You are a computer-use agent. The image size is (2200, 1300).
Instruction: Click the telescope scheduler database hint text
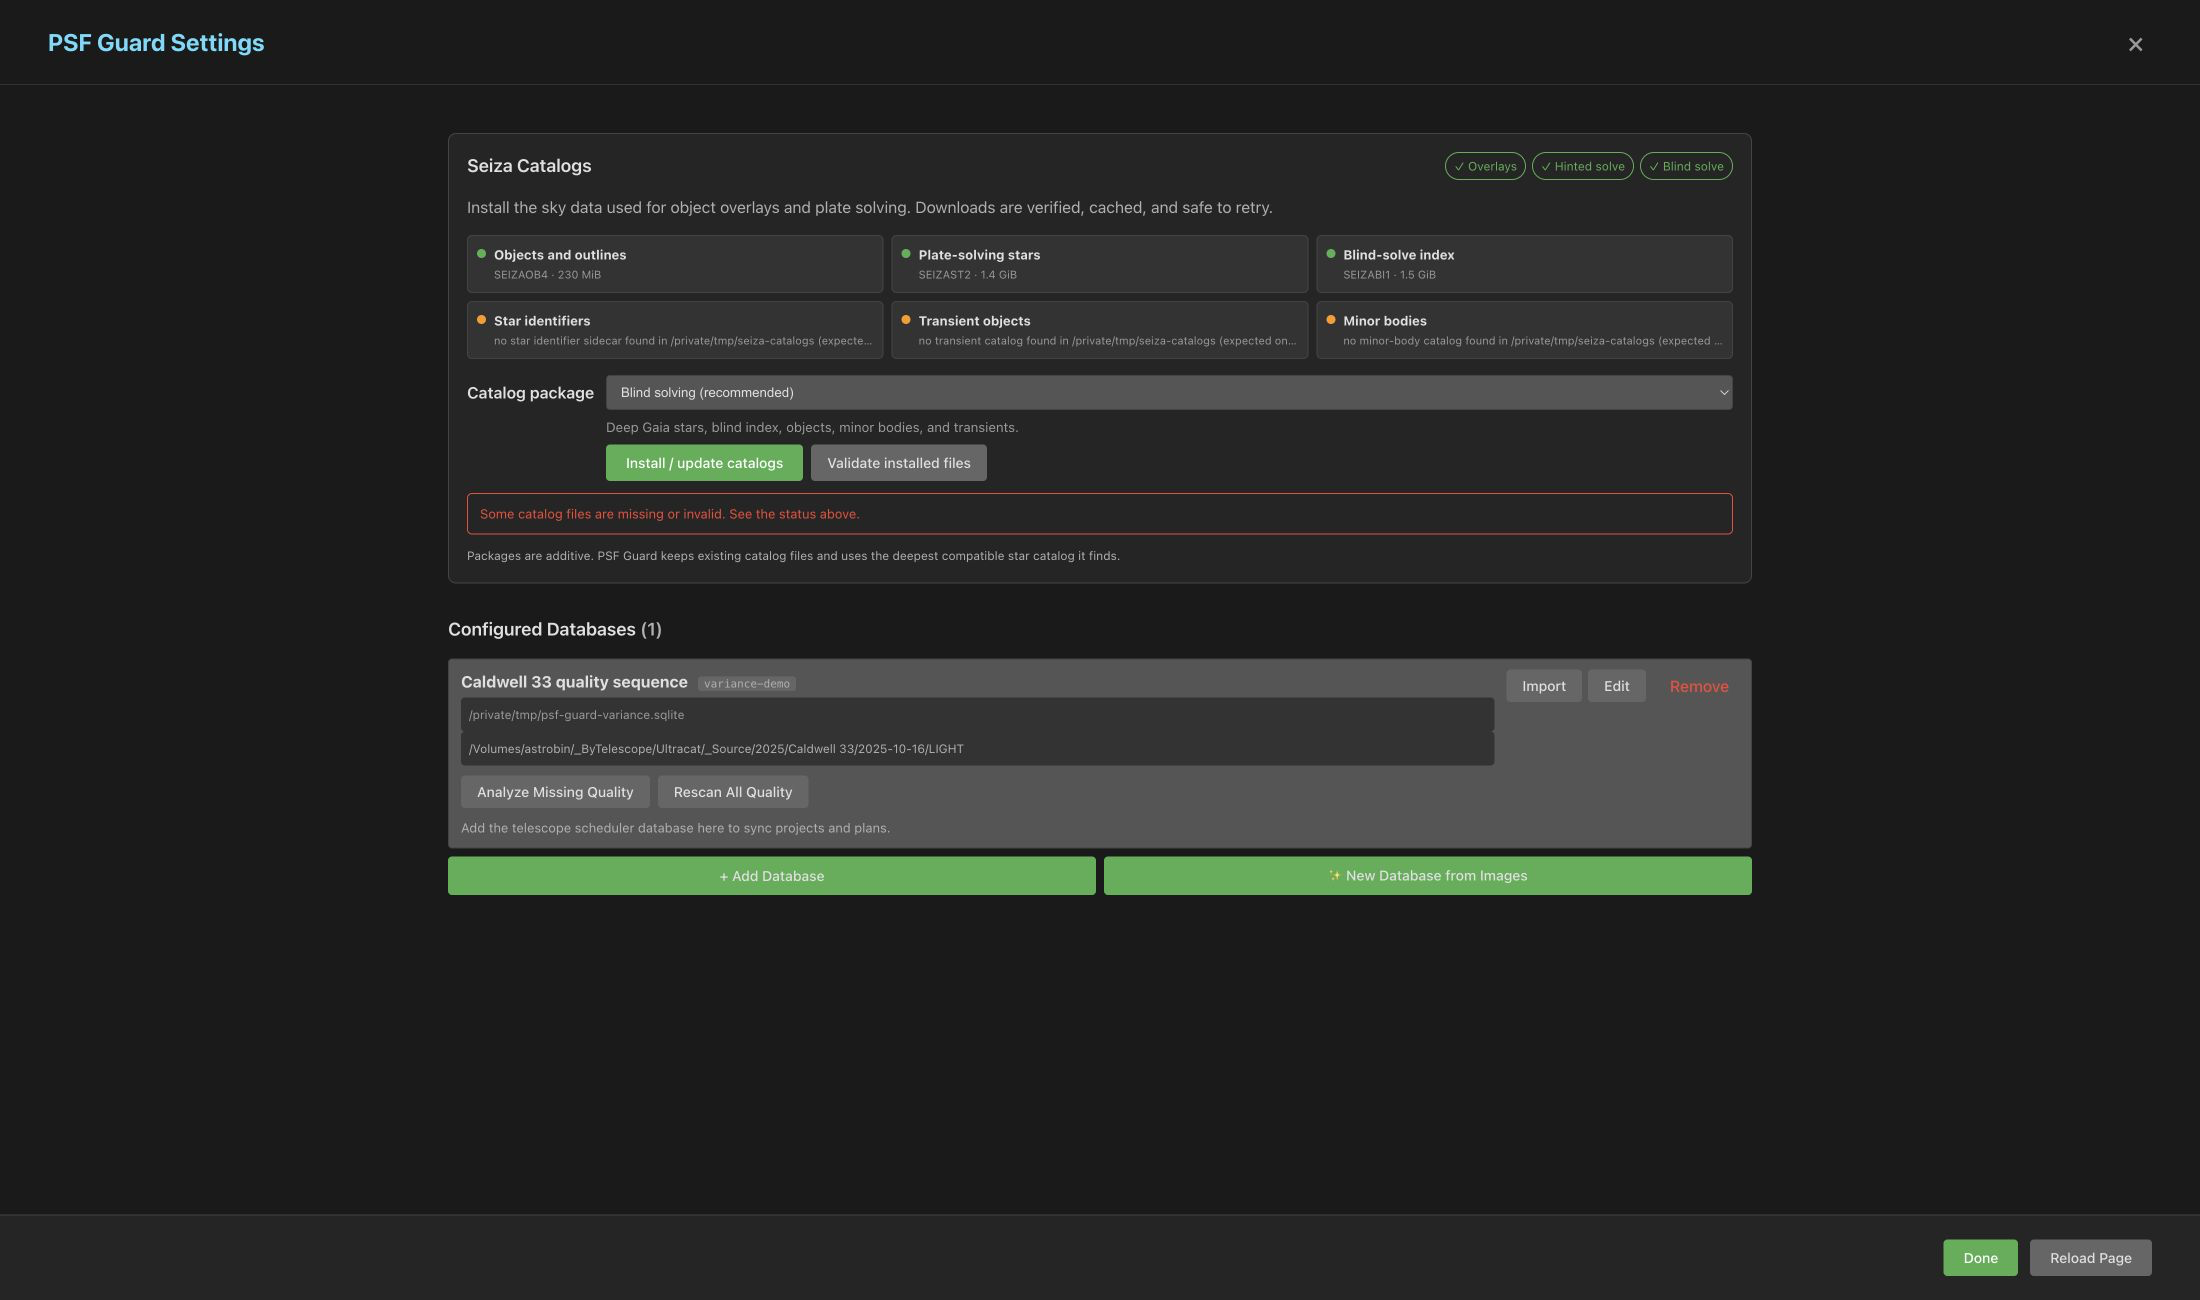click(675, 828)
